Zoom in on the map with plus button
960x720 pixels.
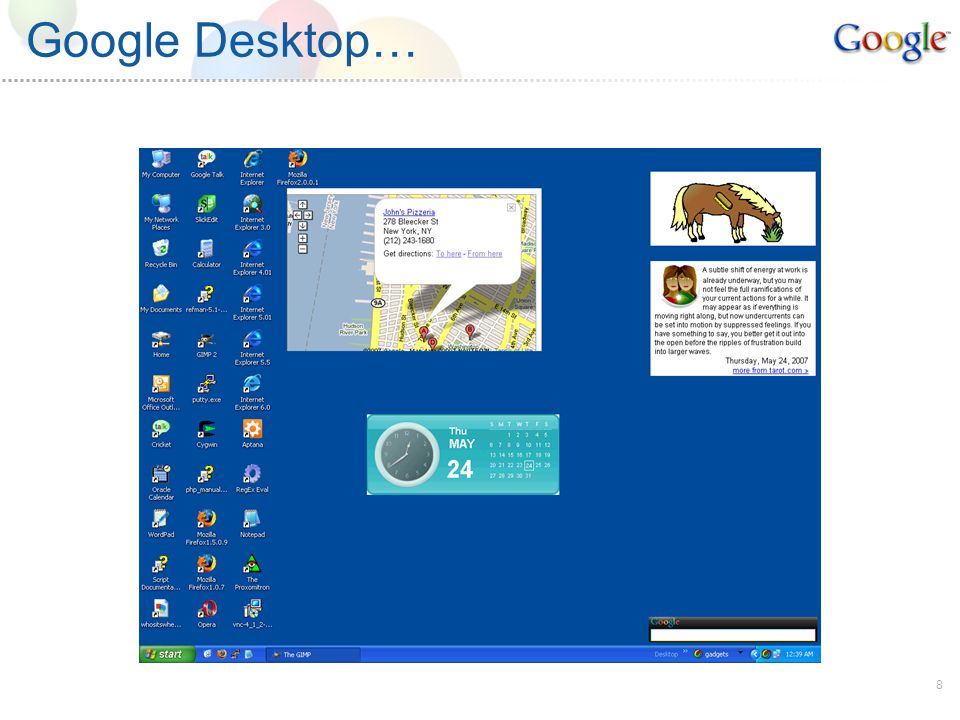pyautogui.click(x=303, y=239)
